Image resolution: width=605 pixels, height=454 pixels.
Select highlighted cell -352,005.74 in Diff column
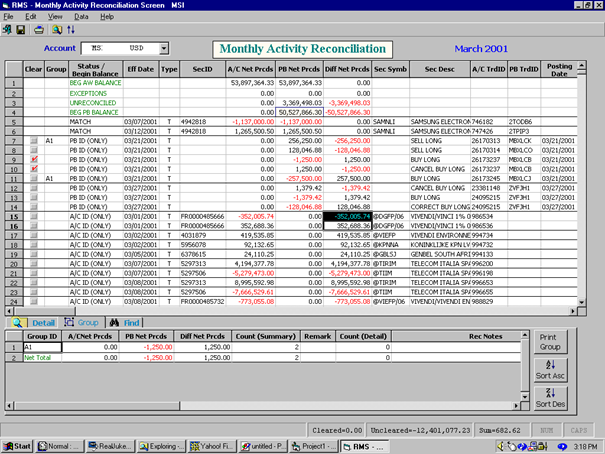[x=347, y=216]
